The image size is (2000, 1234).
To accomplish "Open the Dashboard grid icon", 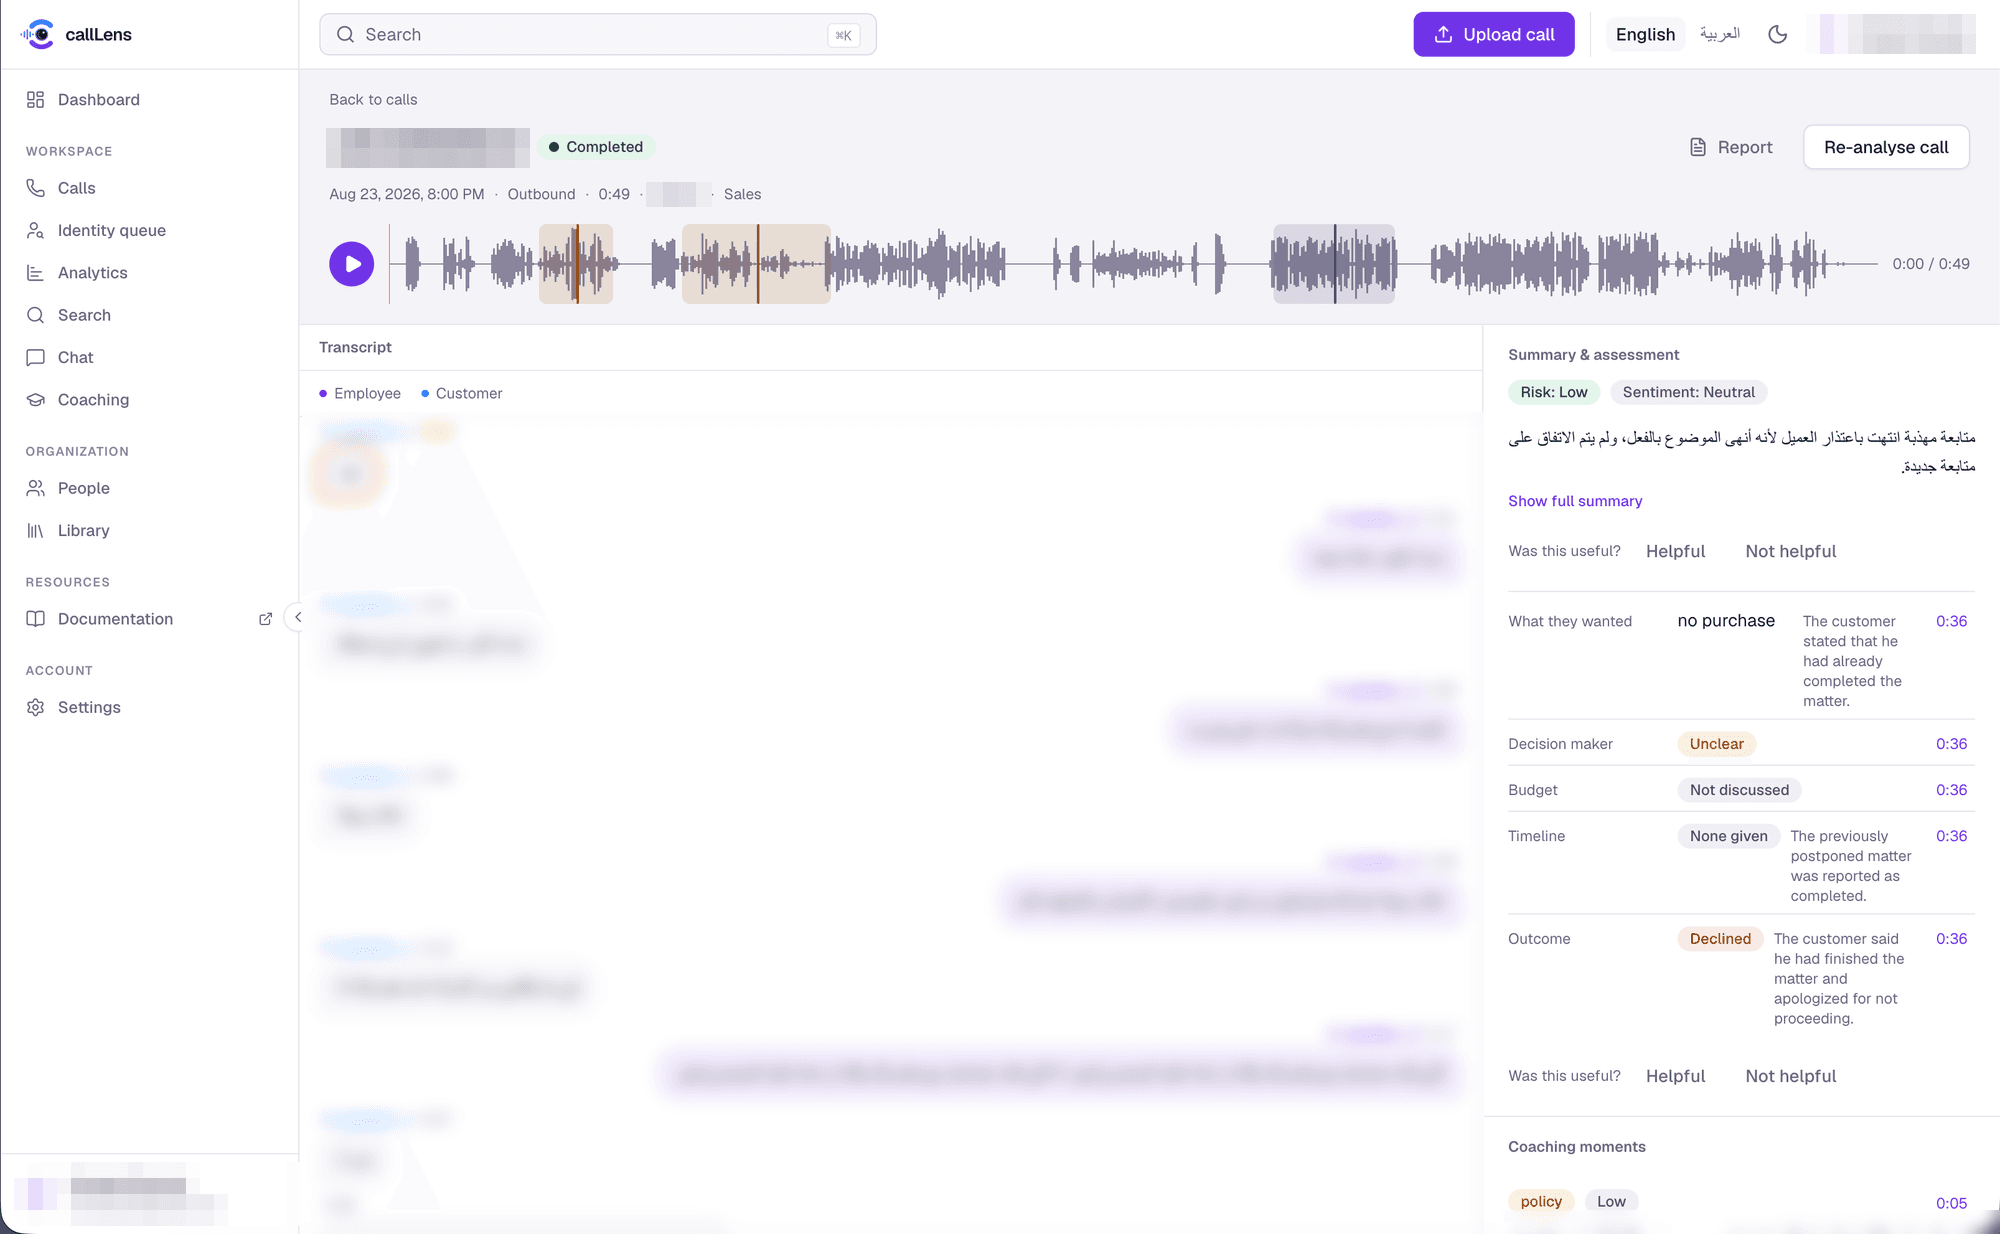I will point(36,100).
